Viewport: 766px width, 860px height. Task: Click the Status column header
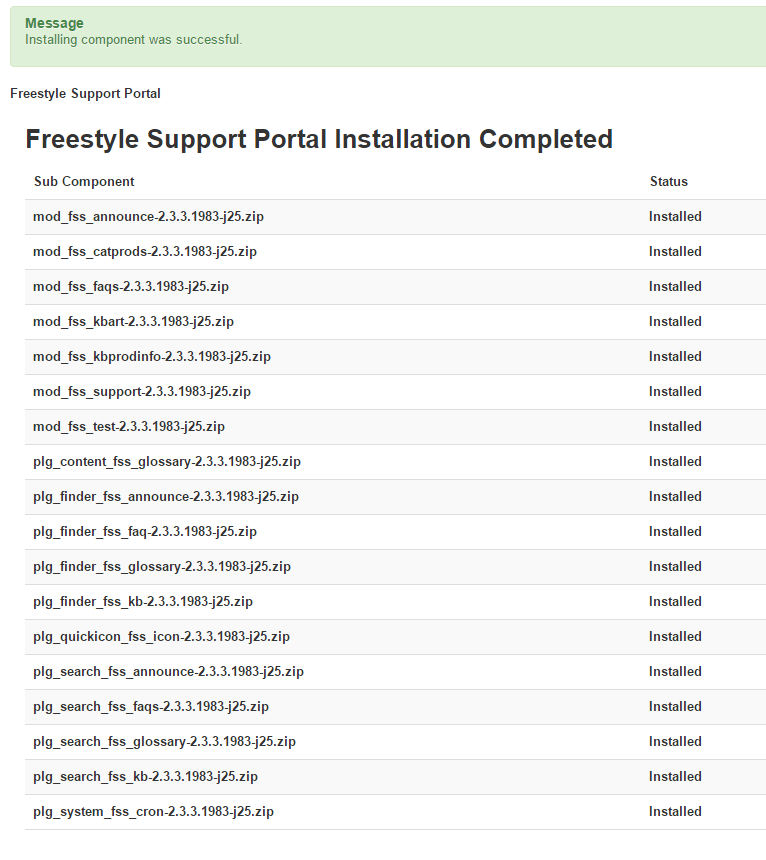tap(668, 182)
